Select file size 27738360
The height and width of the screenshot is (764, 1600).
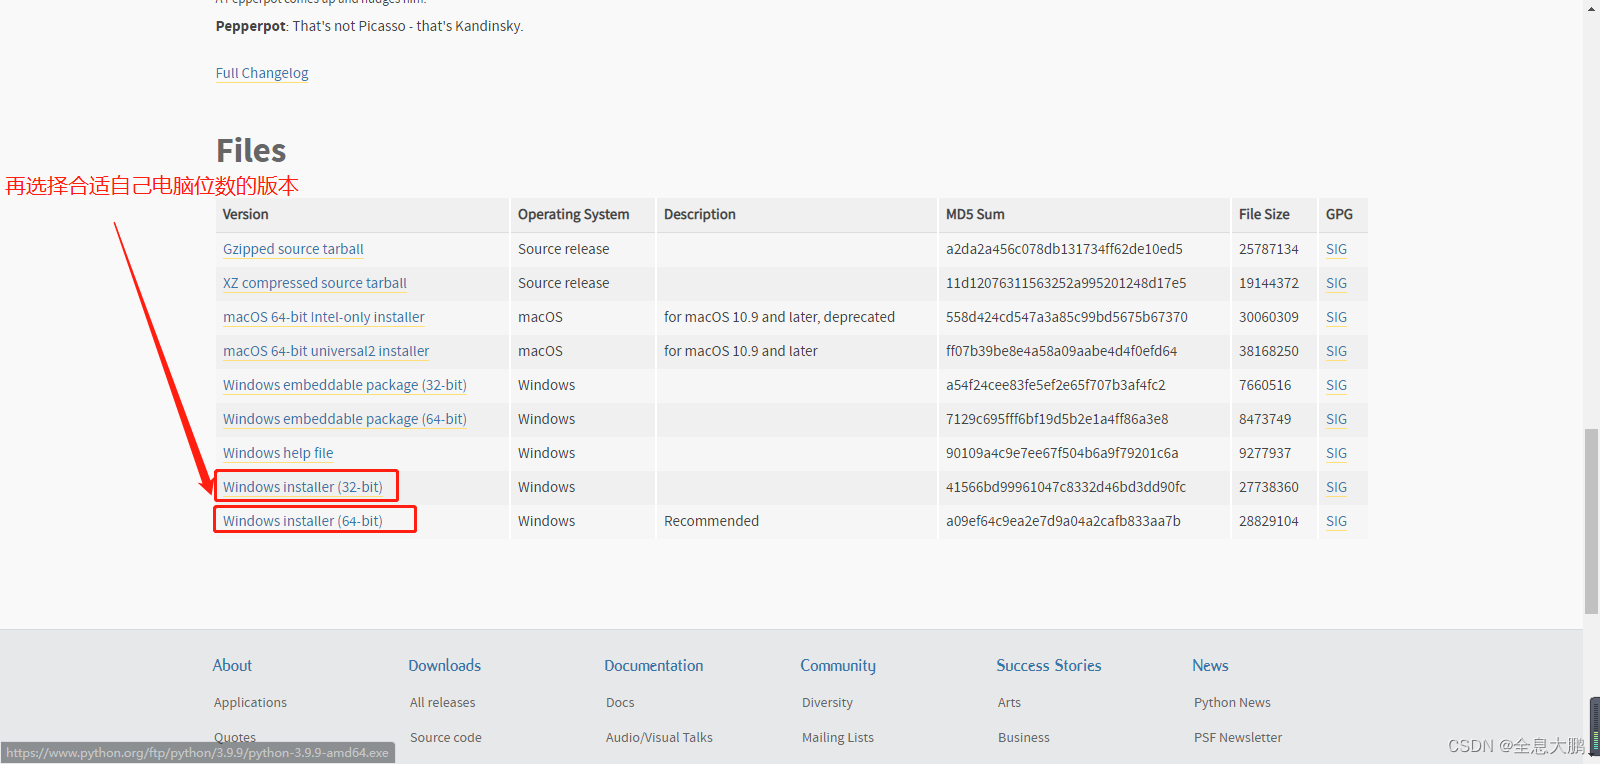point(1269,487)
